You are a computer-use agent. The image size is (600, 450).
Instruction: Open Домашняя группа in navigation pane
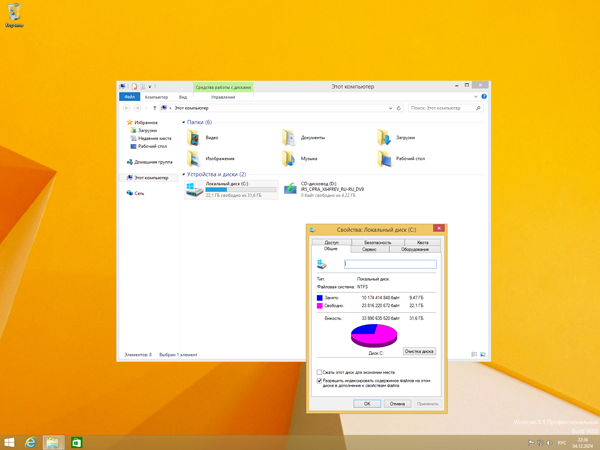tap(150, 162)
